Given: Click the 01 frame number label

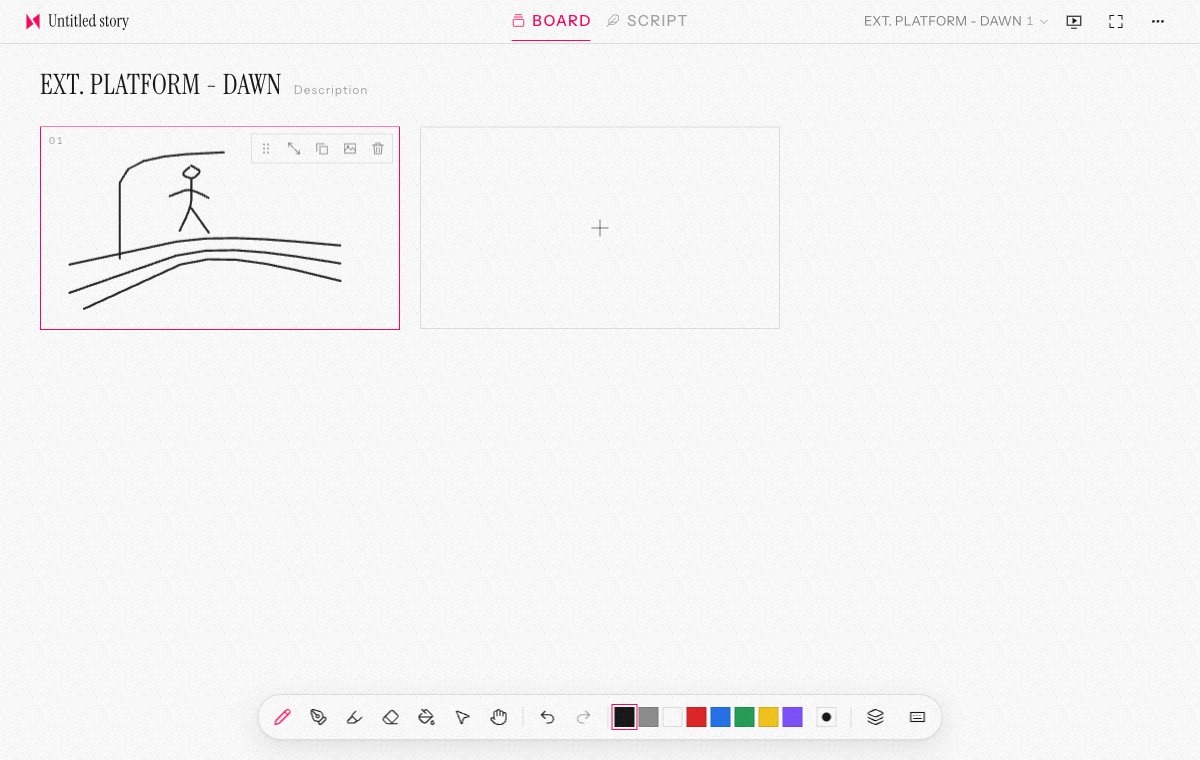Looking at the screenshot, I should (x=56, y=141).
